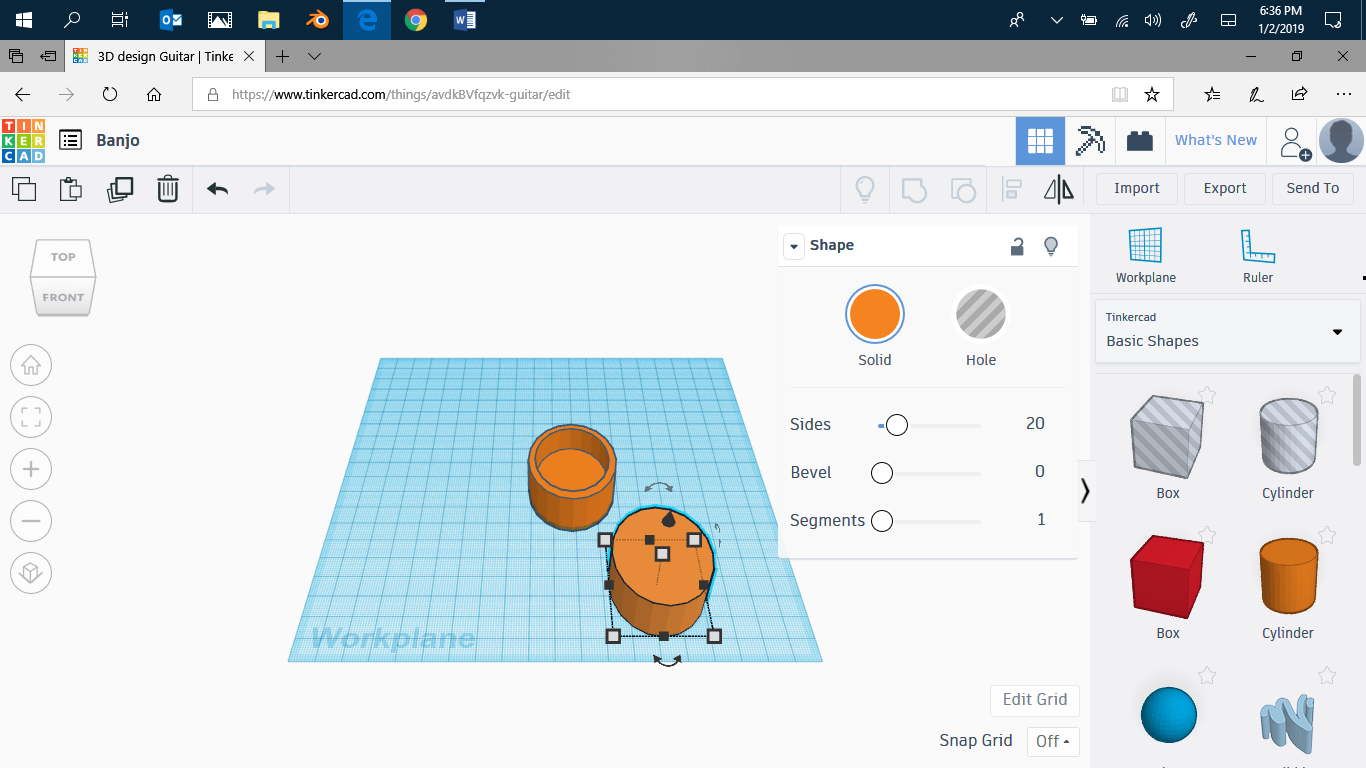Redo the action with forward arrow
Image resolution: width=1366 pixels, height=768 pixels.
(264, 188)
